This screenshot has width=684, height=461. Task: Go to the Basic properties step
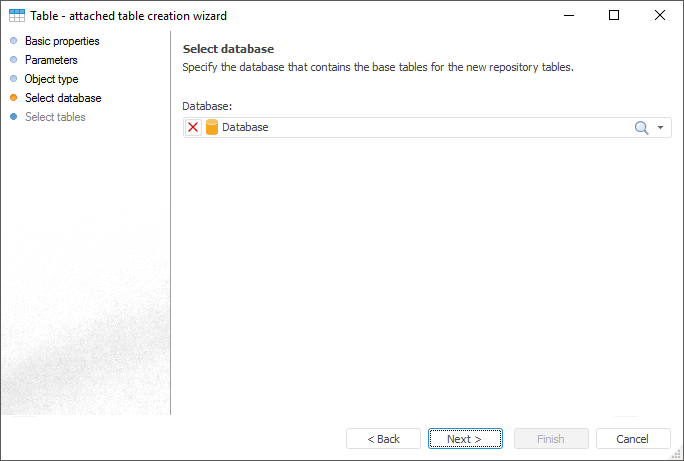[x=62, y=41]
